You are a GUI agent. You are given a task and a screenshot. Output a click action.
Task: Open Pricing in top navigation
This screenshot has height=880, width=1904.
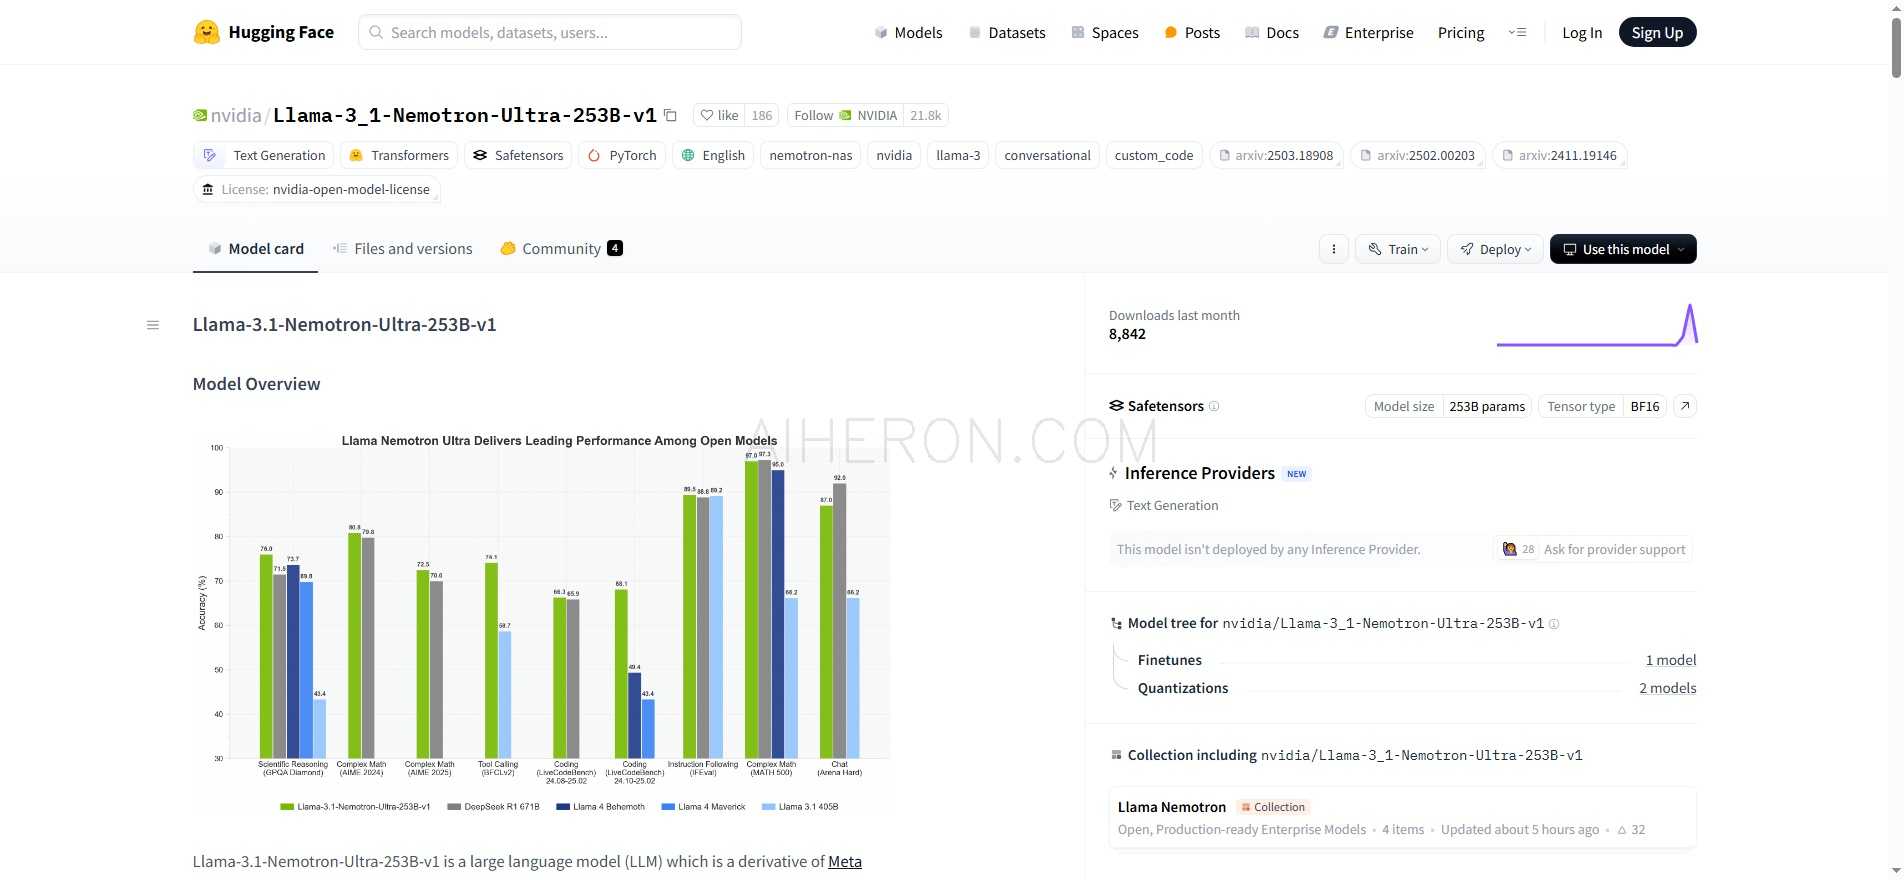tap(1461, 33)
